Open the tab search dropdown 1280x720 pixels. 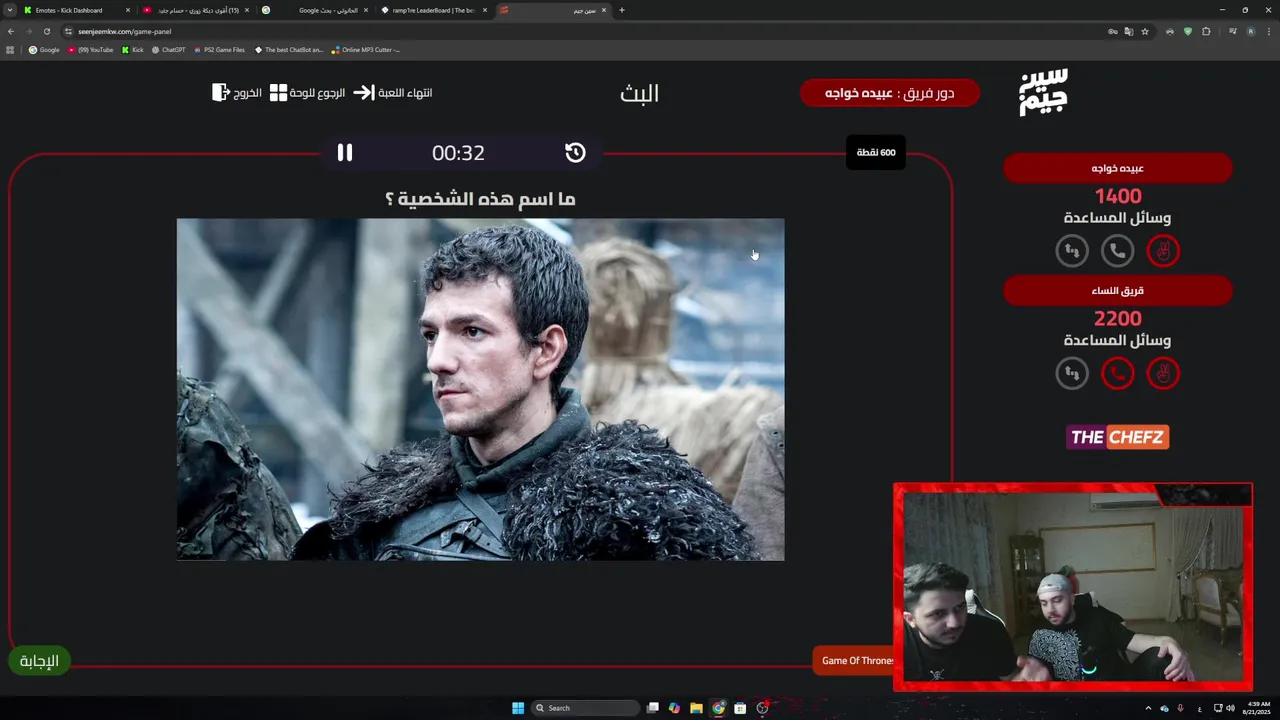click(9, 10)
